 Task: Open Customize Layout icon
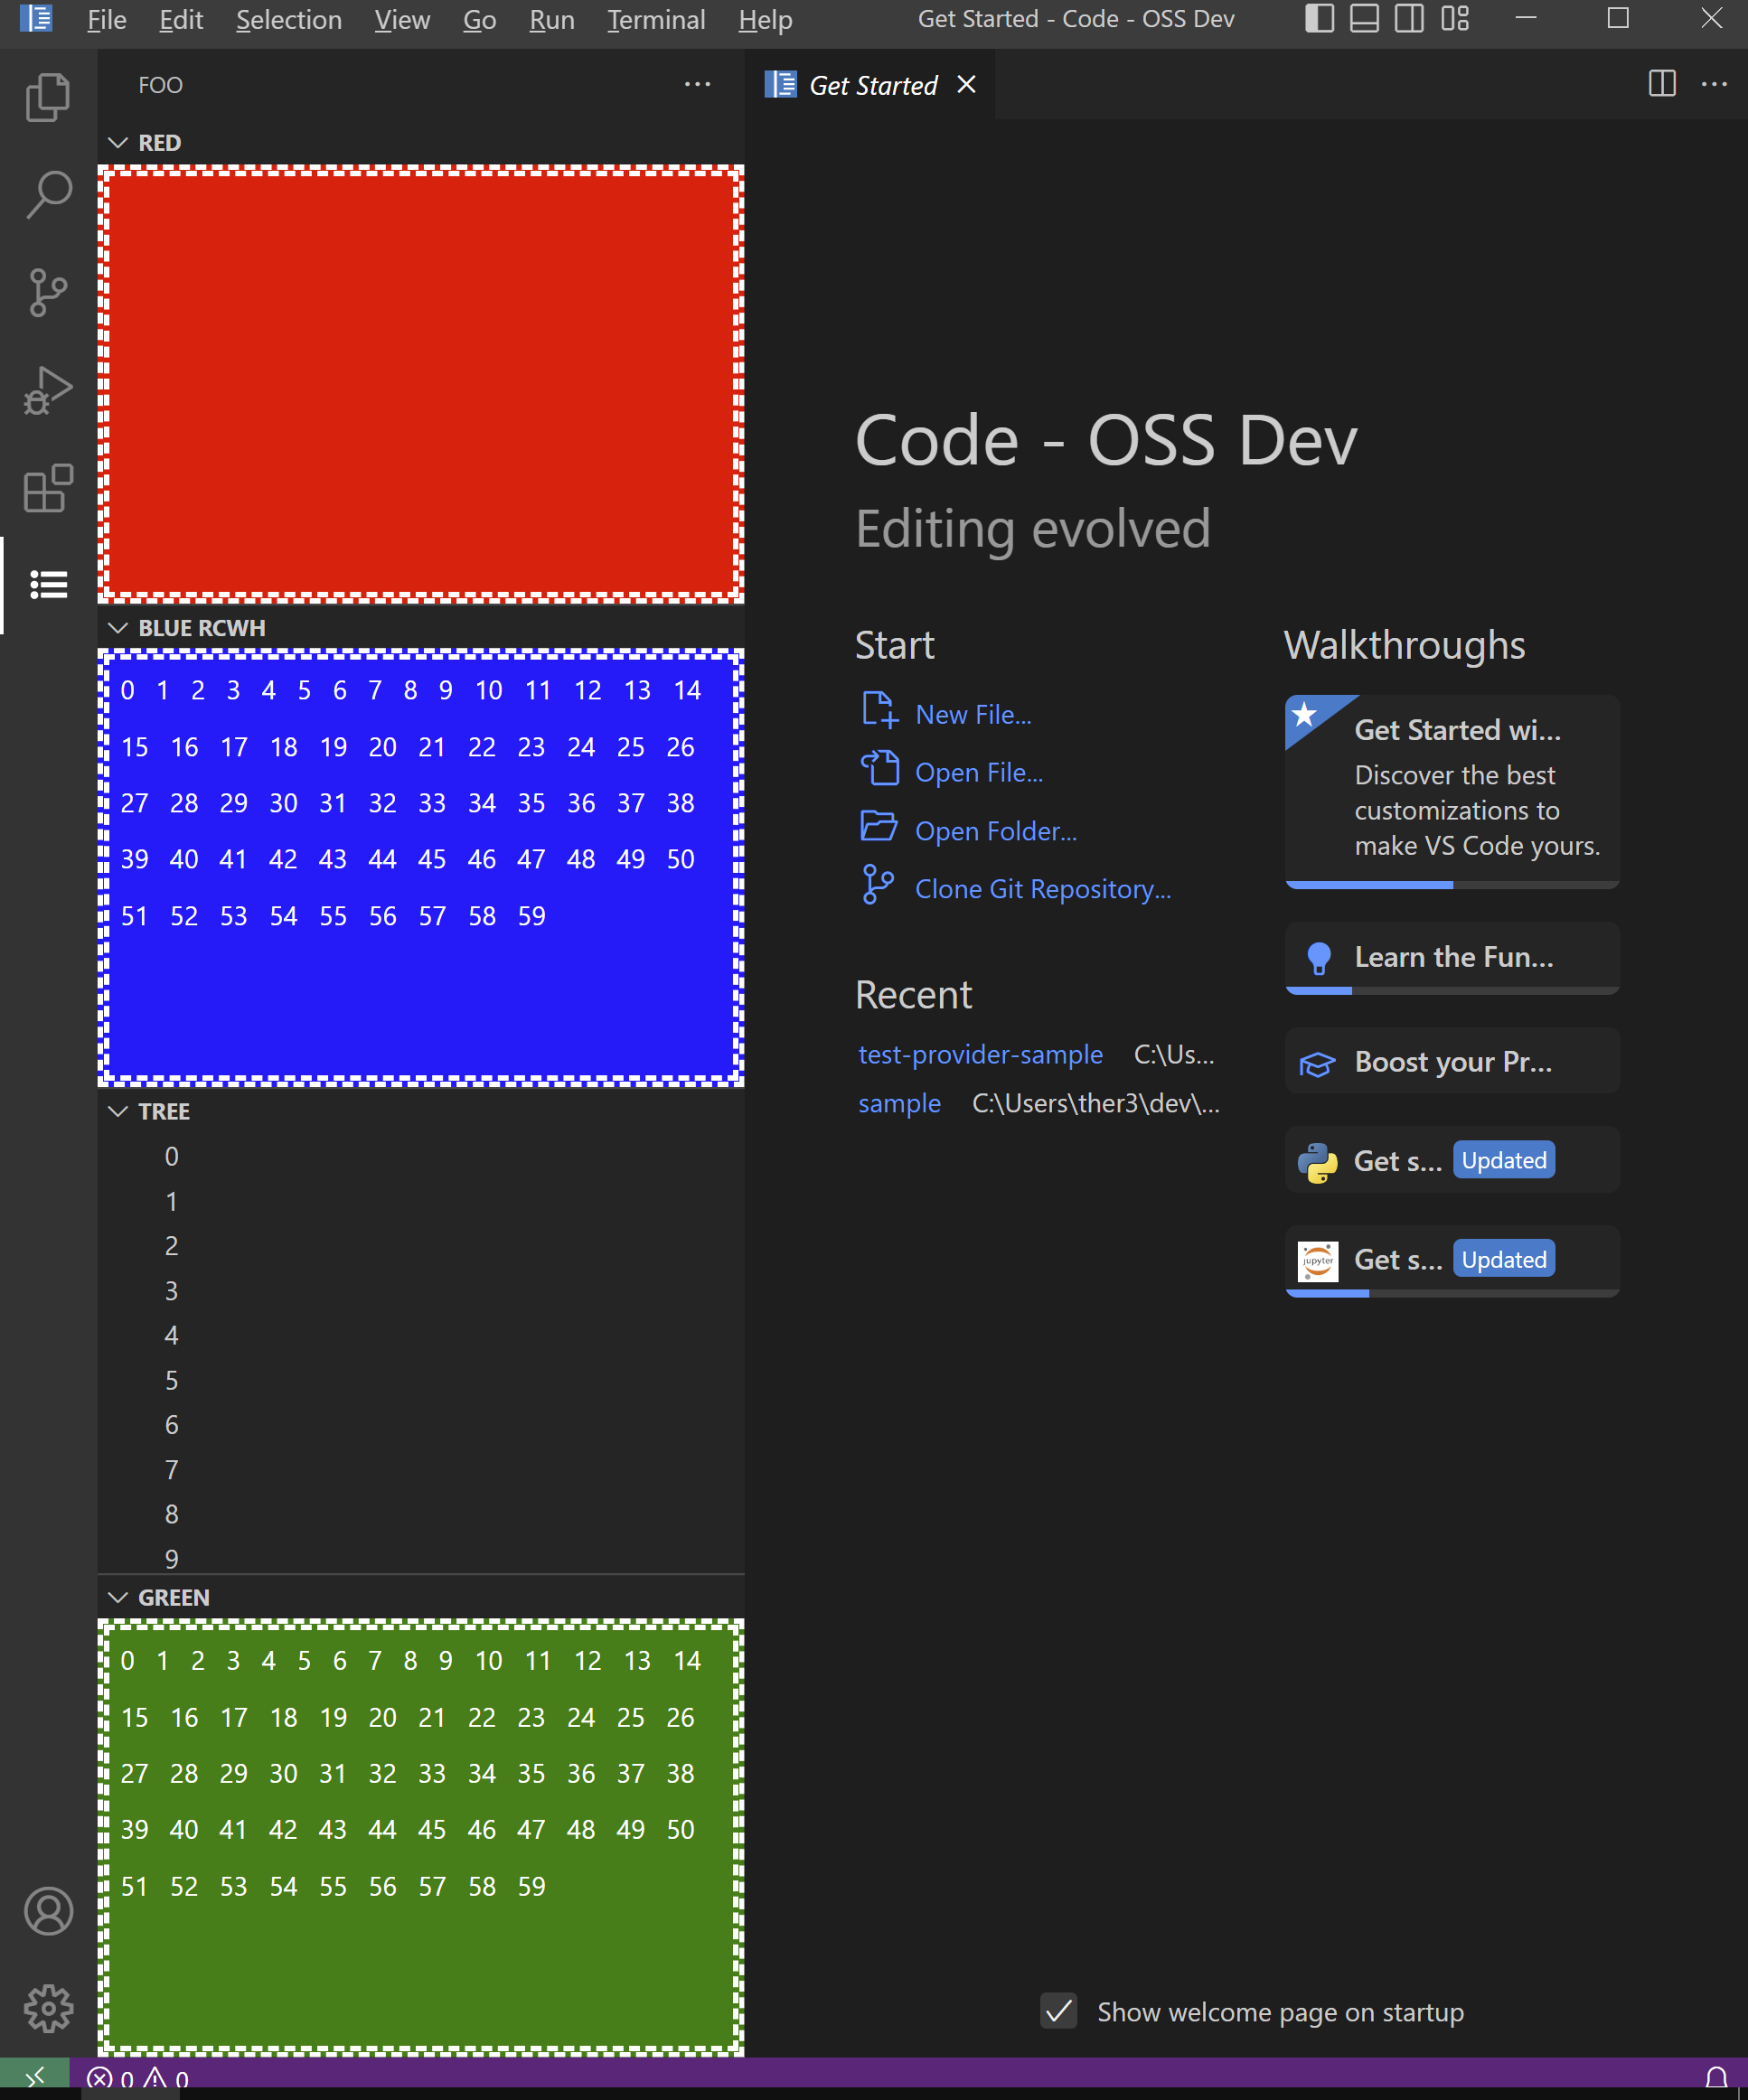coord(1455,19)
